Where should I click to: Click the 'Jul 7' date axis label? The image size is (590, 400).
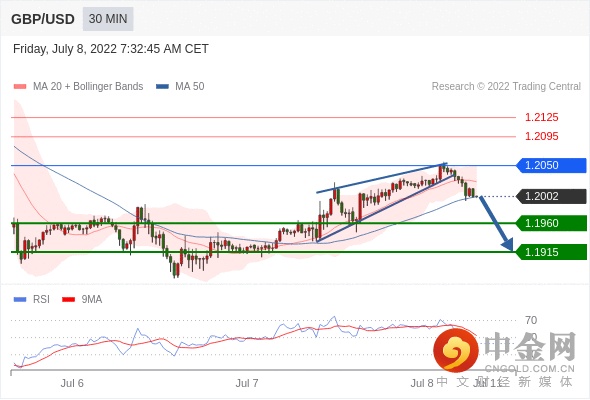(x=247, y=383)
